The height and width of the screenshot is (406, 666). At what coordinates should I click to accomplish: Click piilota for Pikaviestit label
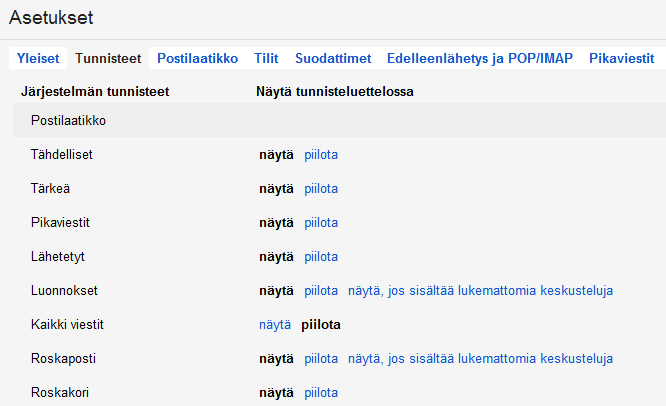[x=321, y=223]
